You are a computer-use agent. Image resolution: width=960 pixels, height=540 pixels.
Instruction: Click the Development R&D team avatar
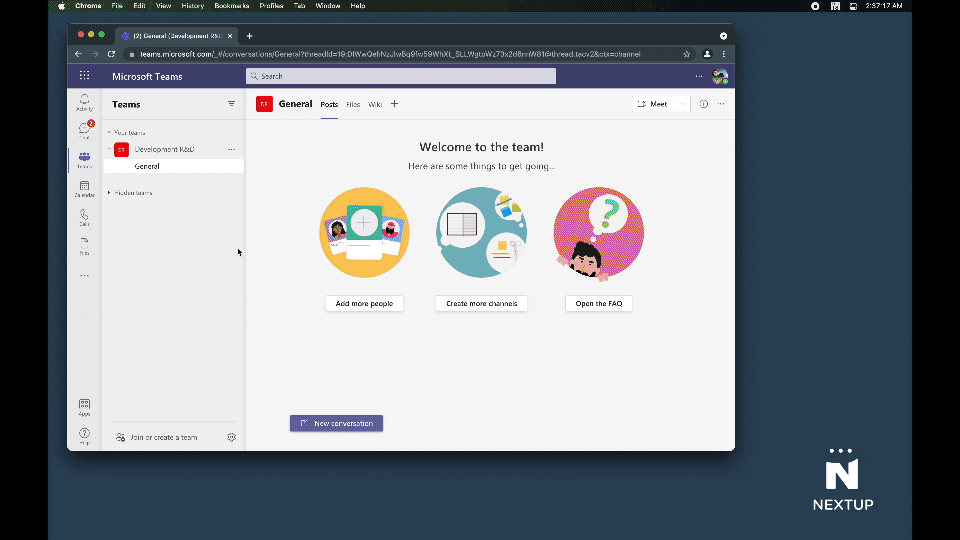121,149
